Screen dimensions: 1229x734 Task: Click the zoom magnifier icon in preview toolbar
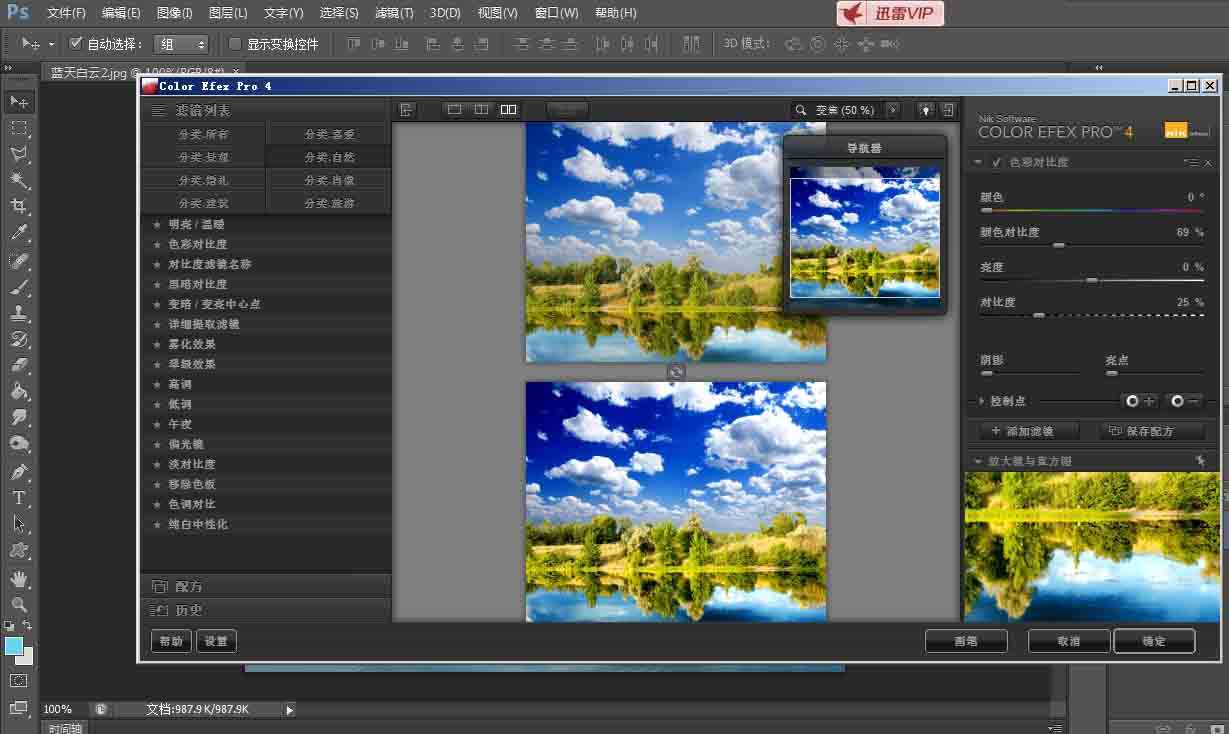(801, 110)
